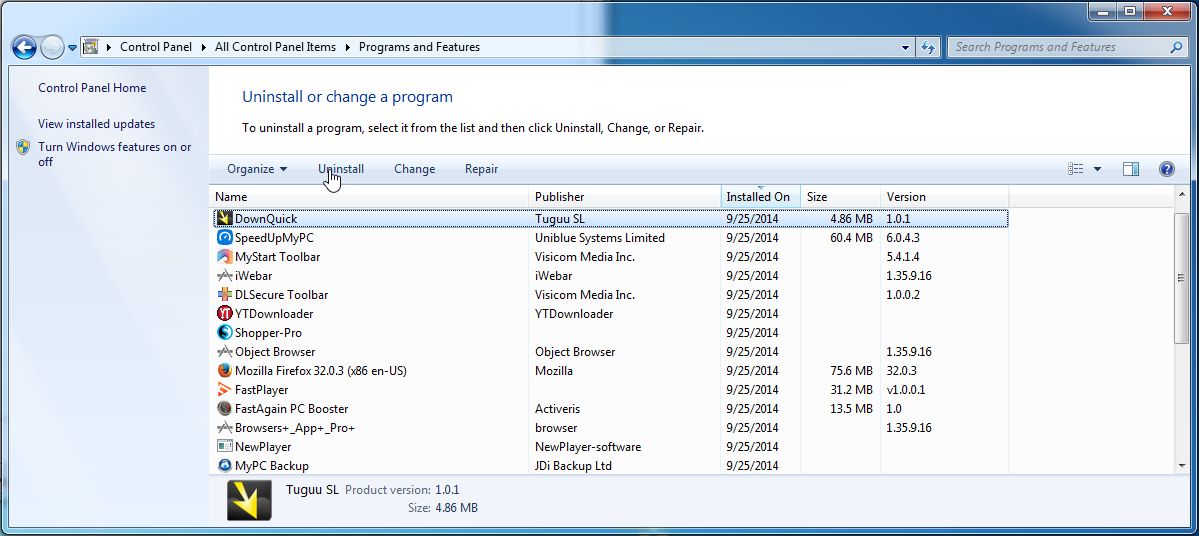Image resolution: width=1199 pixels, height=536 pixels.
Task: Open the address bar history dropdown
Action: [x=906, y=47]
